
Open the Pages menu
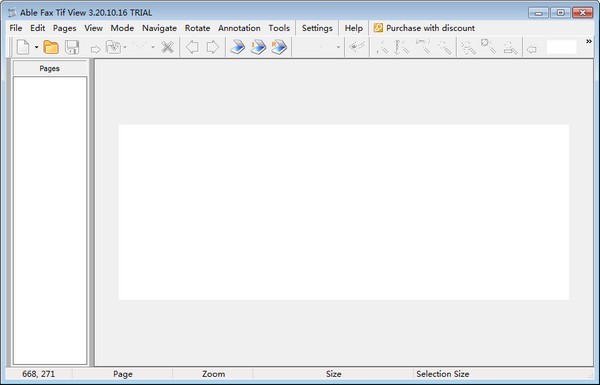pos(64,28)
